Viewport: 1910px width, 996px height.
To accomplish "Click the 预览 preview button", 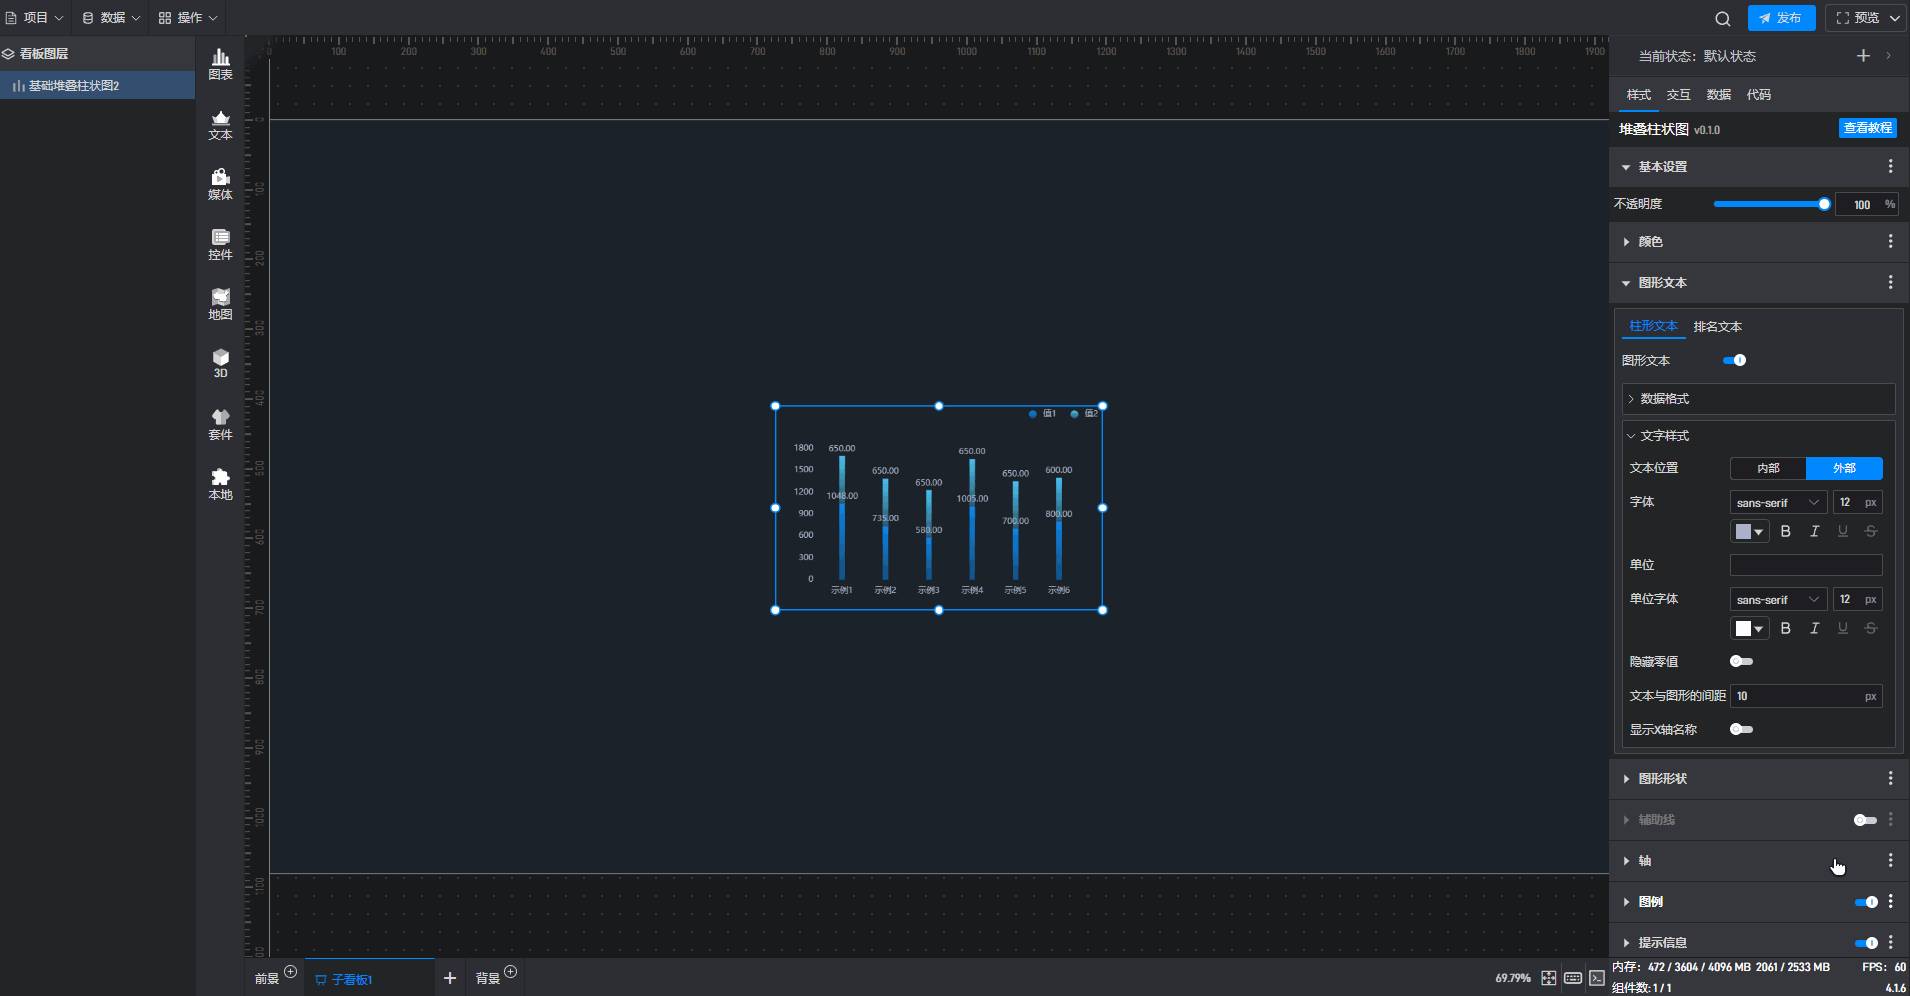I will coord(1866,18).
